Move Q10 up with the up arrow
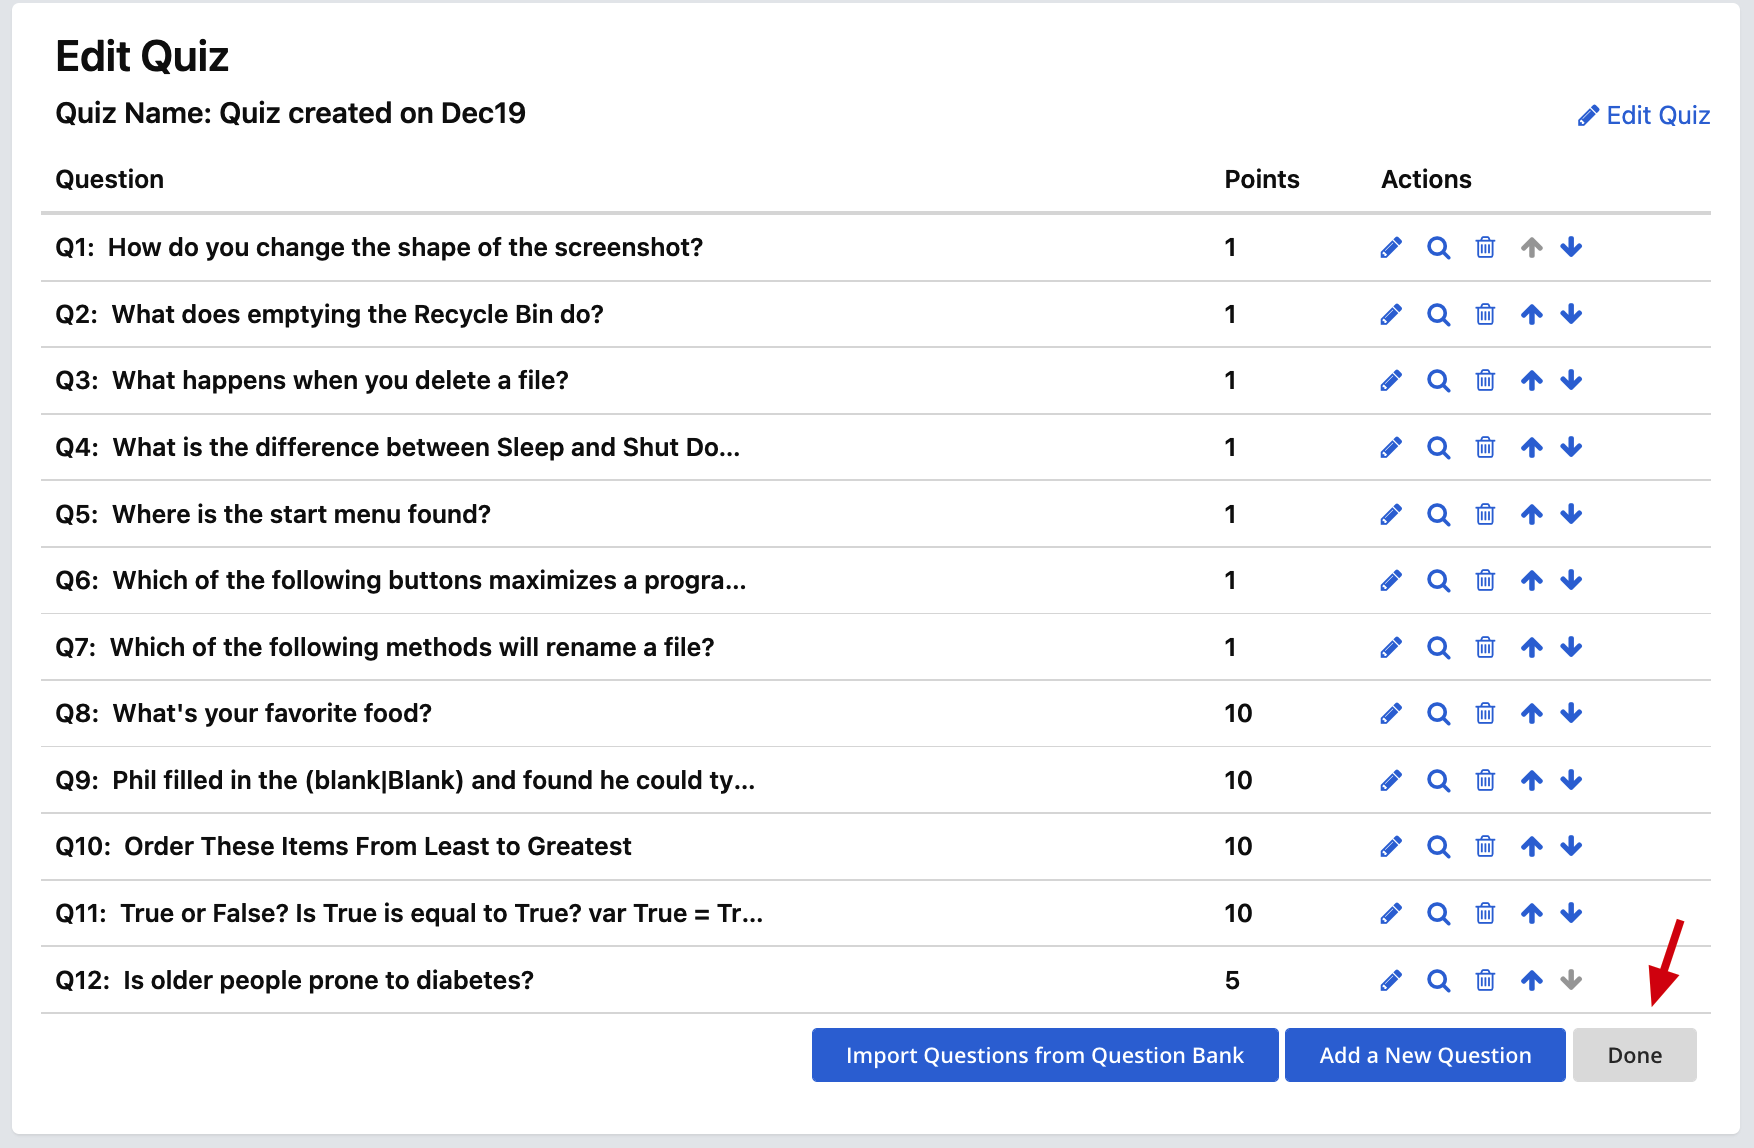 (x=1532, y=846)
